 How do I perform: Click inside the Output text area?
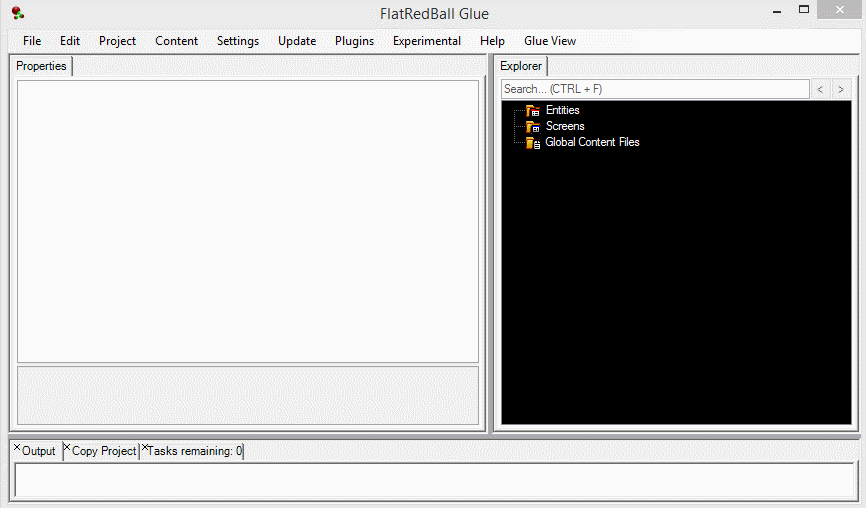435,480
